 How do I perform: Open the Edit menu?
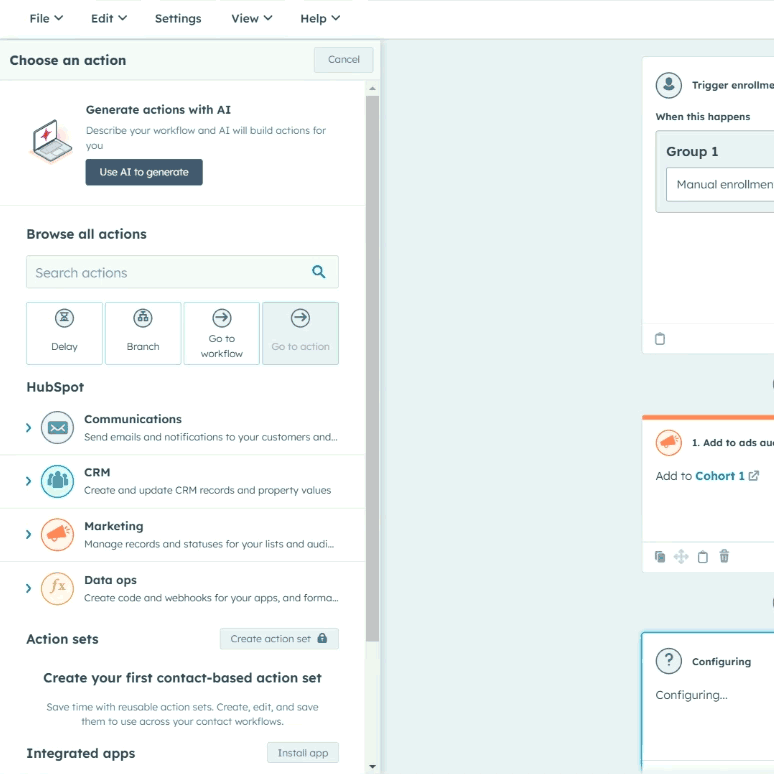point(109,18)
